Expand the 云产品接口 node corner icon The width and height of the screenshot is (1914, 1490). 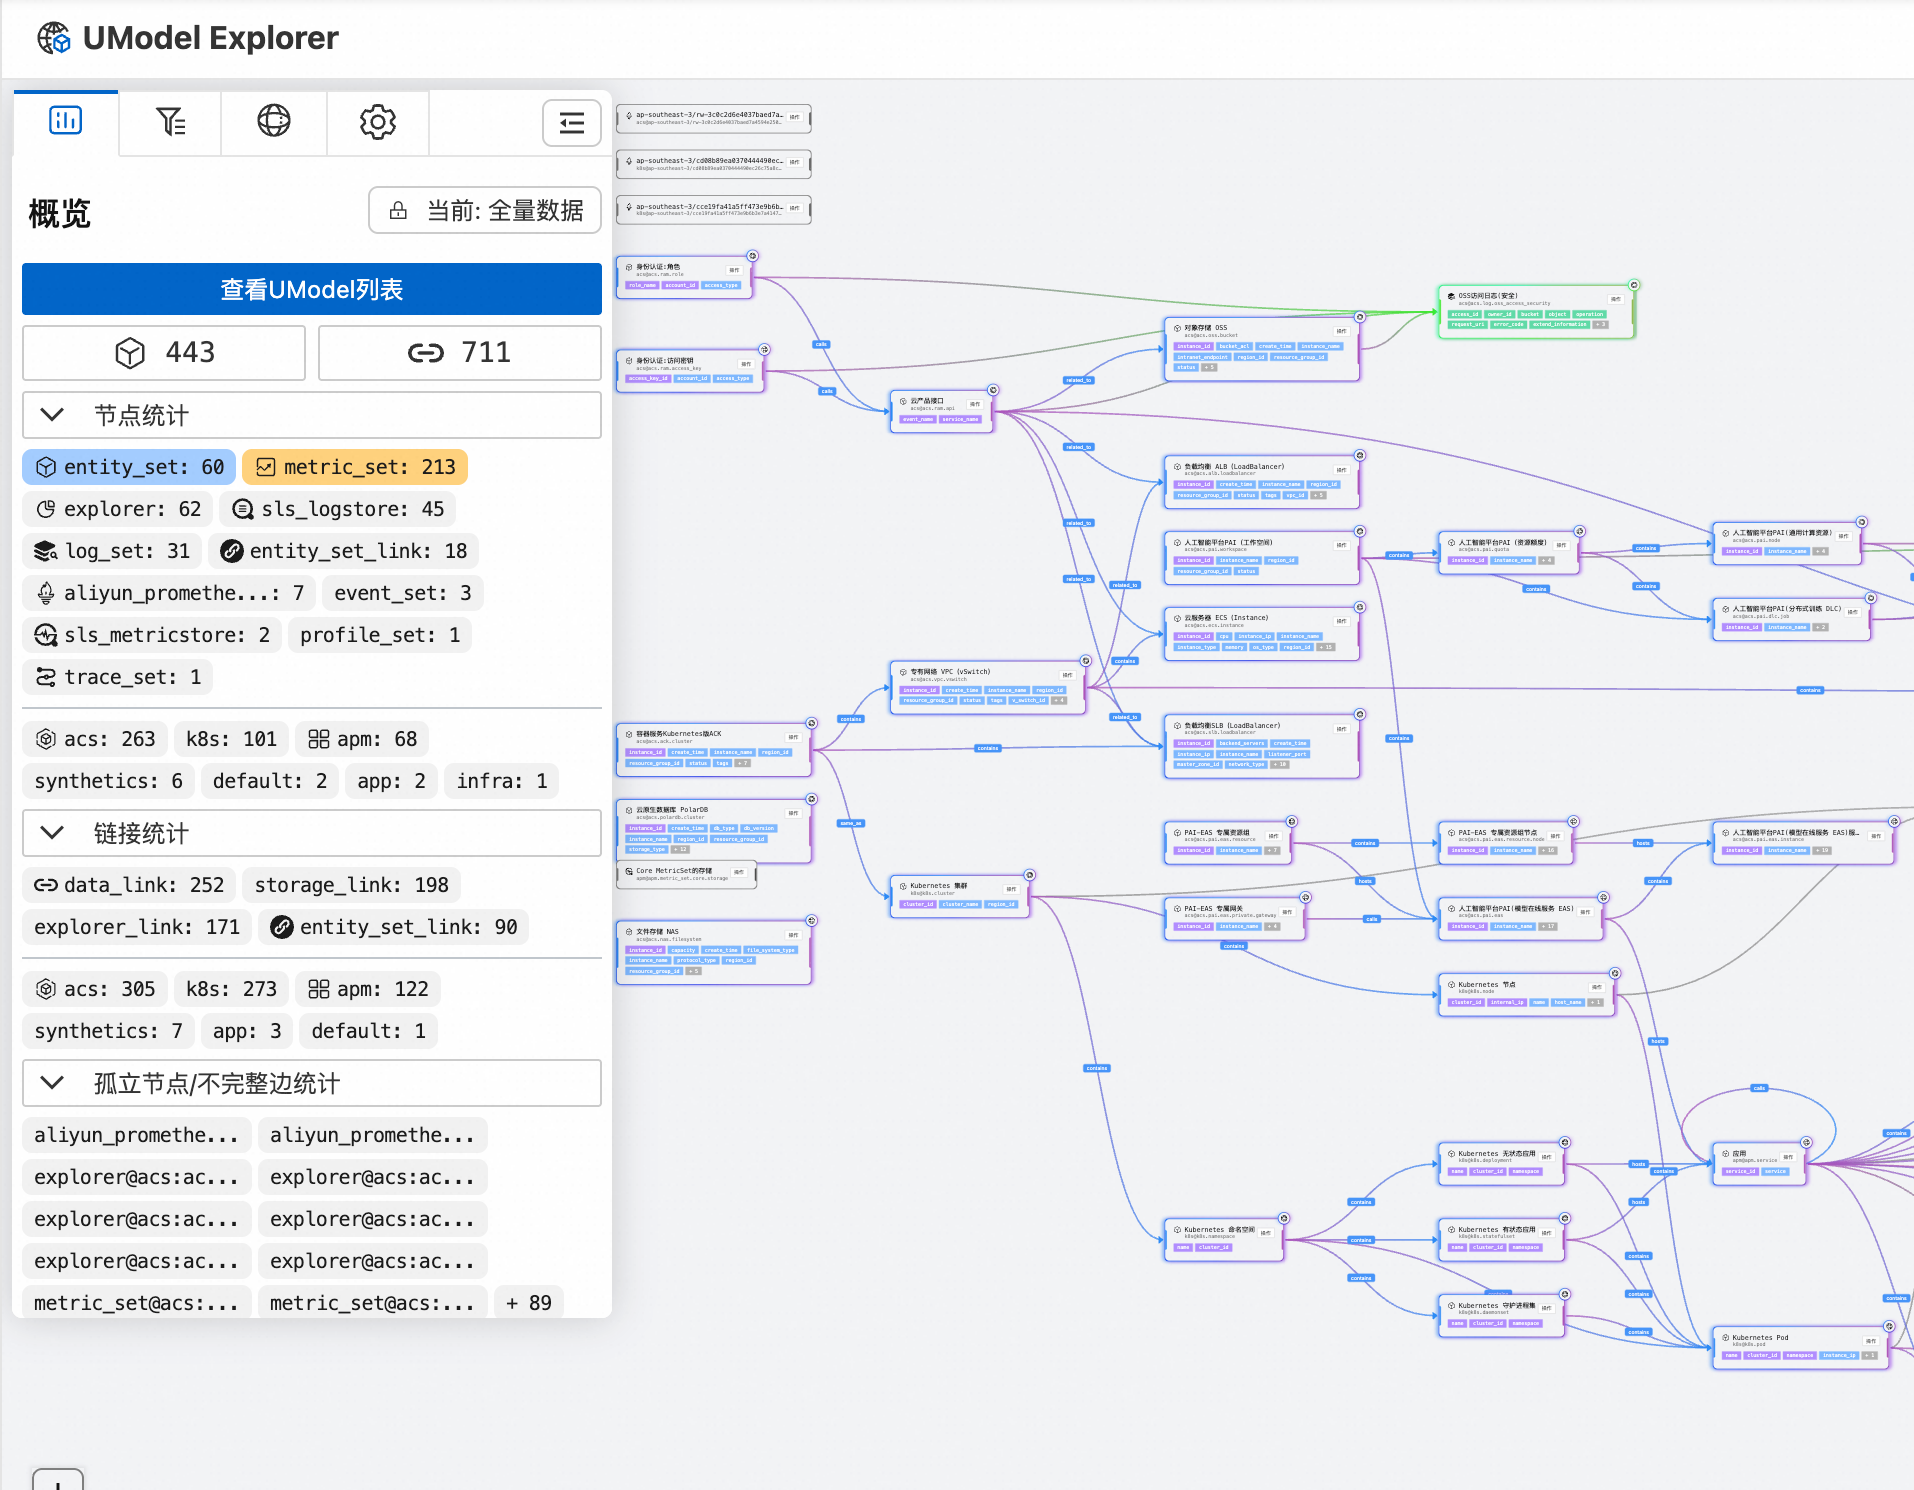[x=993, y=390]
